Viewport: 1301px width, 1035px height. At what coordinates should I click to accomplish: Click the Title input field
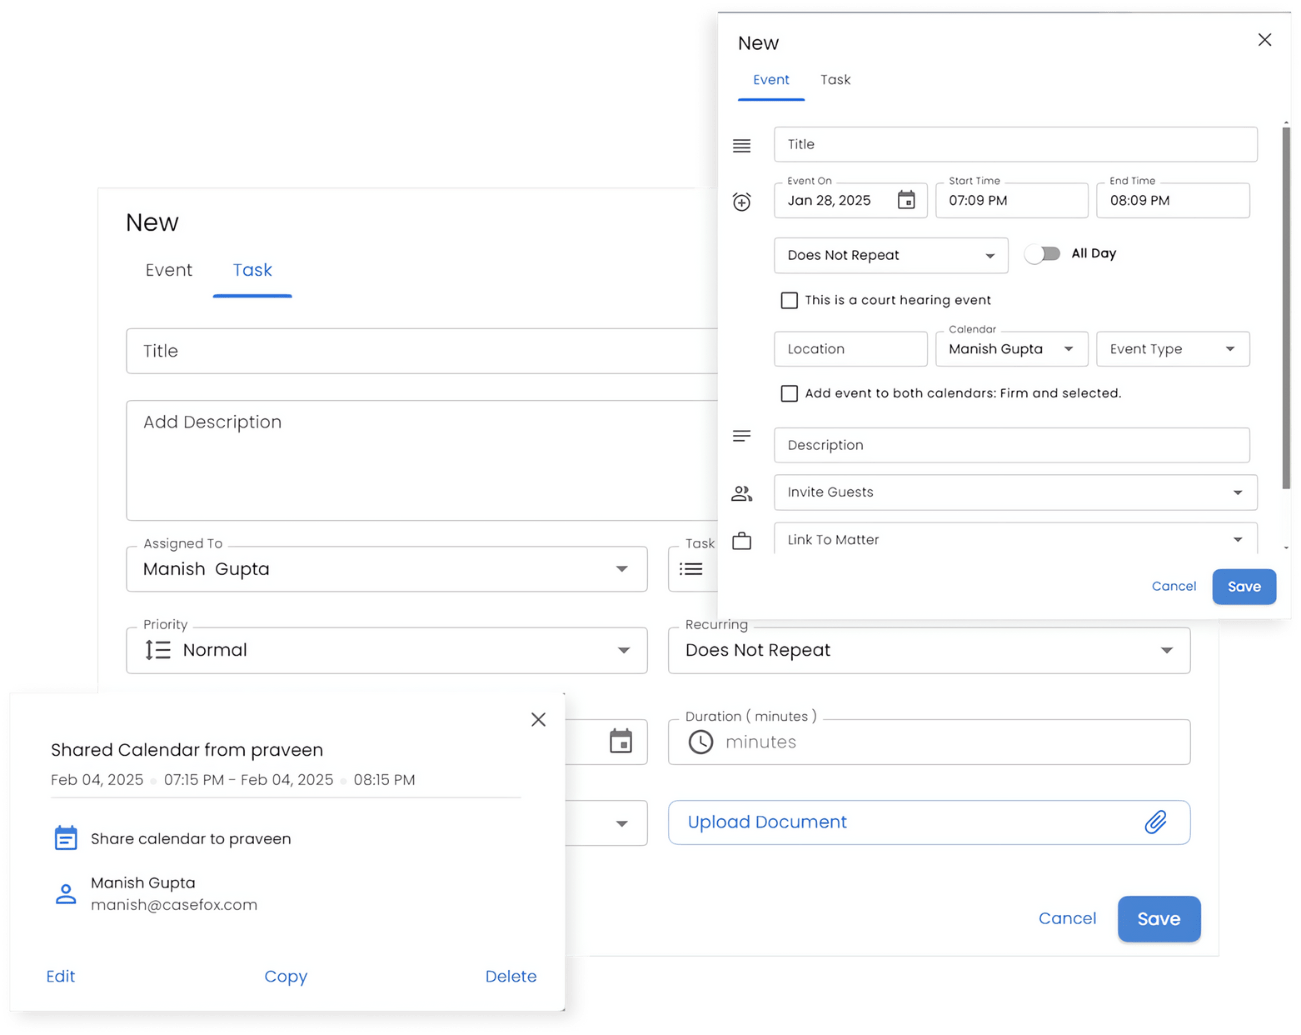coord(1015,144)
